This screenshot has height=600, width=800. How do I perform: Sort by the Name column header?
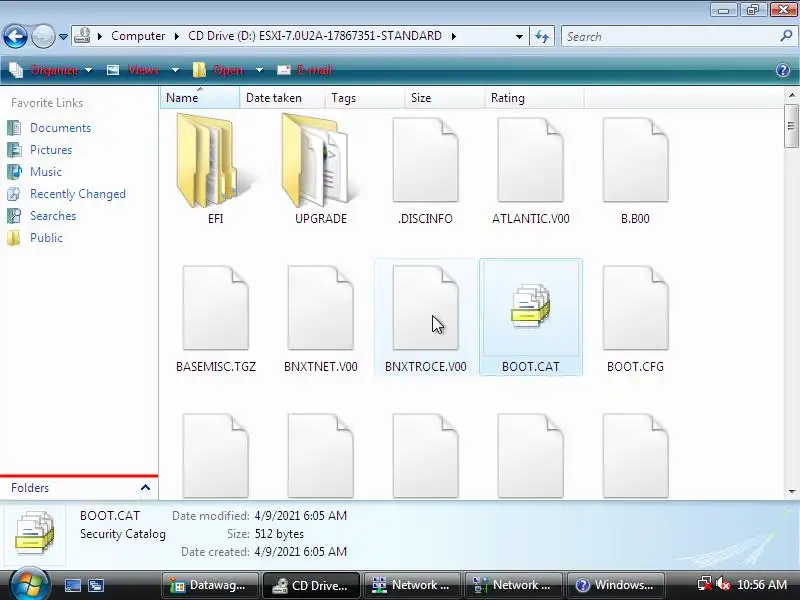(x=199, y=97)
